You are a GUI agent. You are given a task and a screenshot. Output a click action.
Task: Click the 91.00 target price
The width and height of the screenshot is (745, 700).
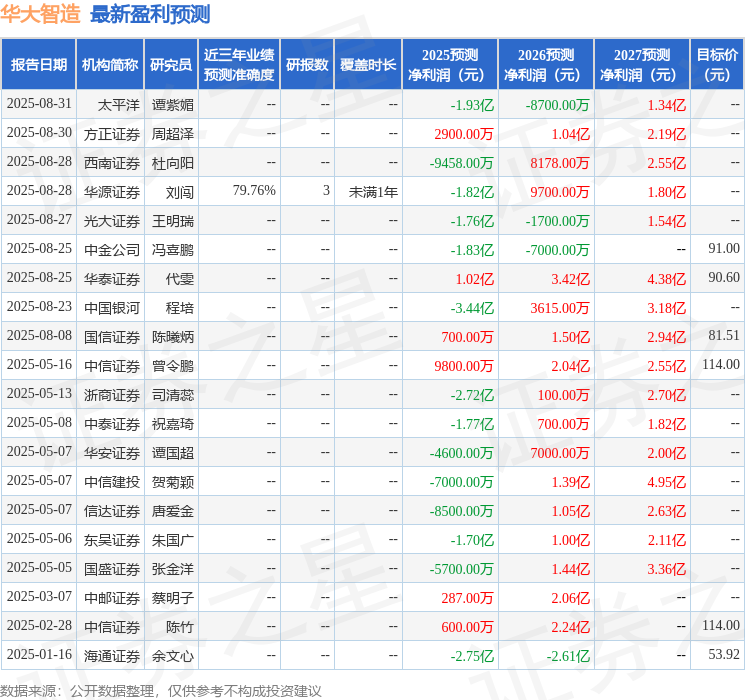click(x=724, y=248)
